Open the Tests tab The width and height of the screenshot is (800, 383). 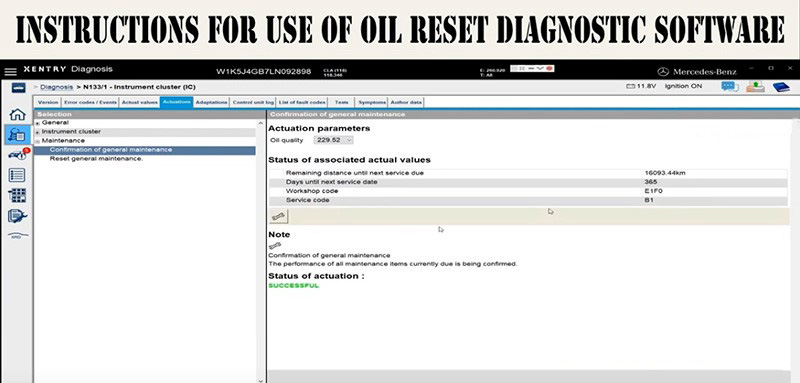341,103
